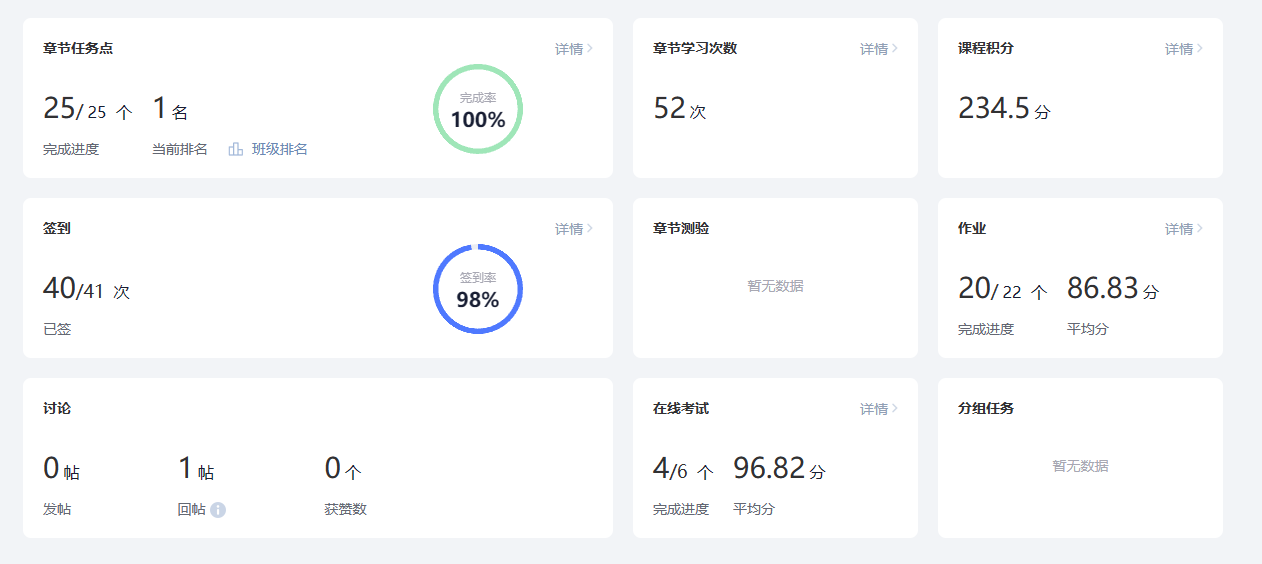Click the 98% 签到率 progress ring
The height and width of the screenshot is (564, 1262).
point(478,289)
